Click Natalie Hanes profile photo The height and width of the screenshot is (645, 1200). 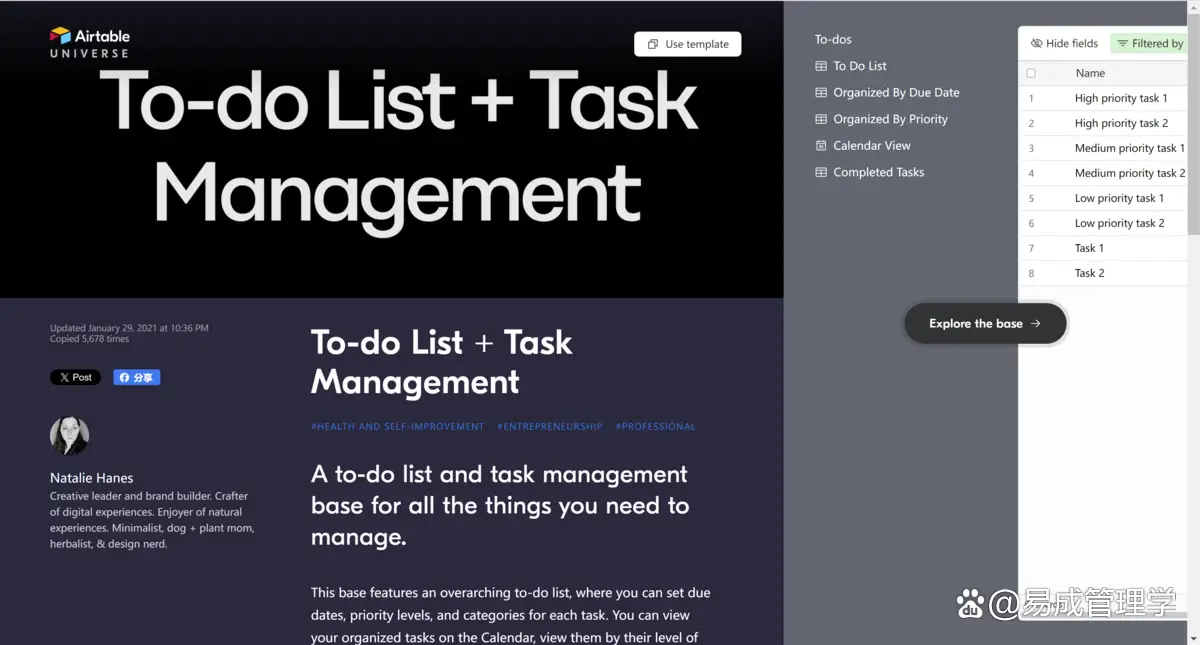click(70, 436)
